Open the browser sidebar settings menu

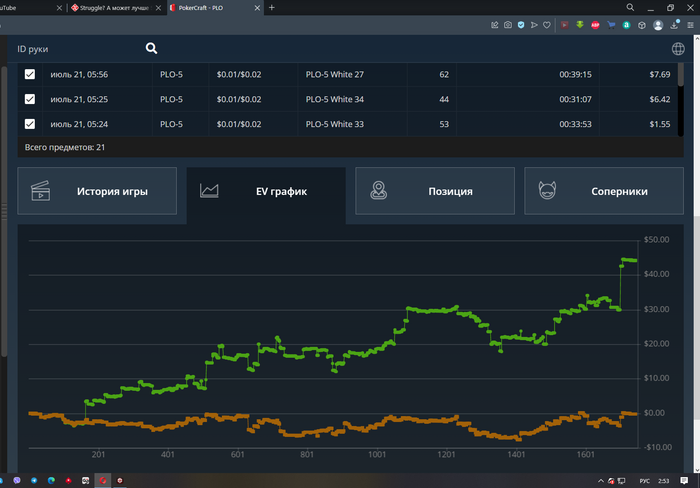click(690, 24)
